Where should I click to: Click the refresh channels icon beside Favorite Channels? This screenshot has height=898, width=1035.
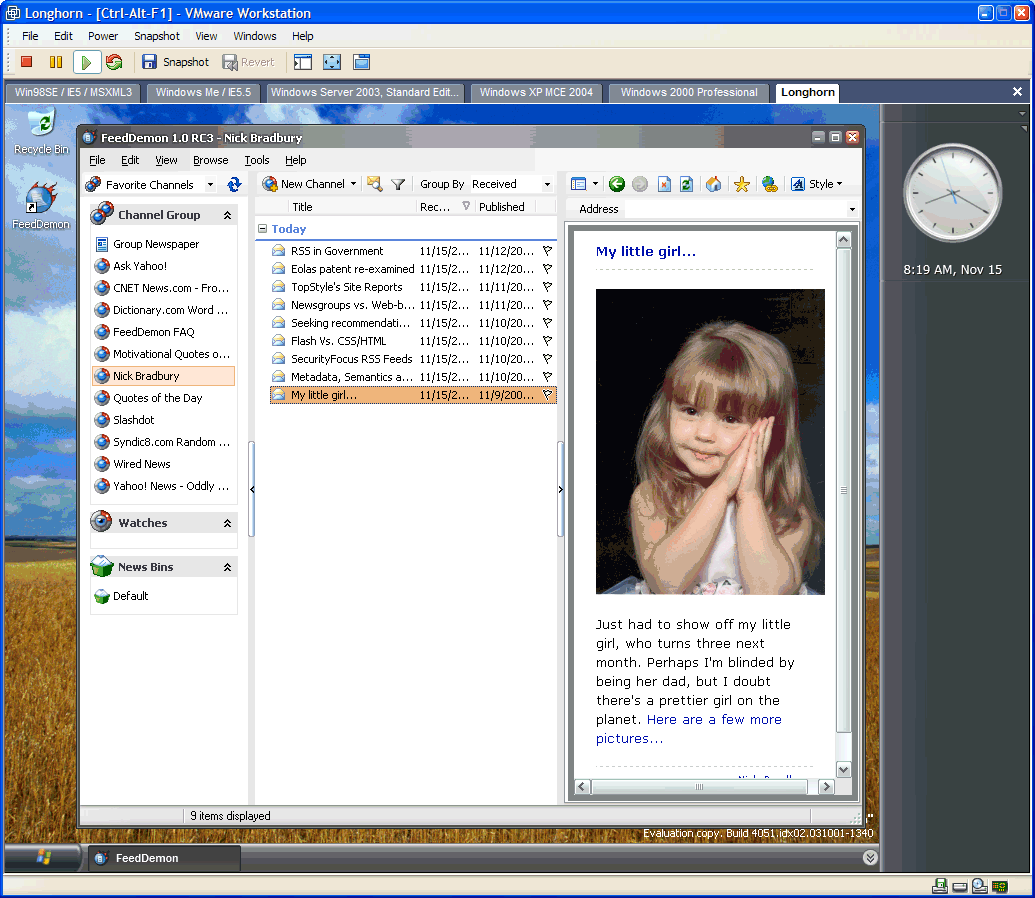(234, 185)
